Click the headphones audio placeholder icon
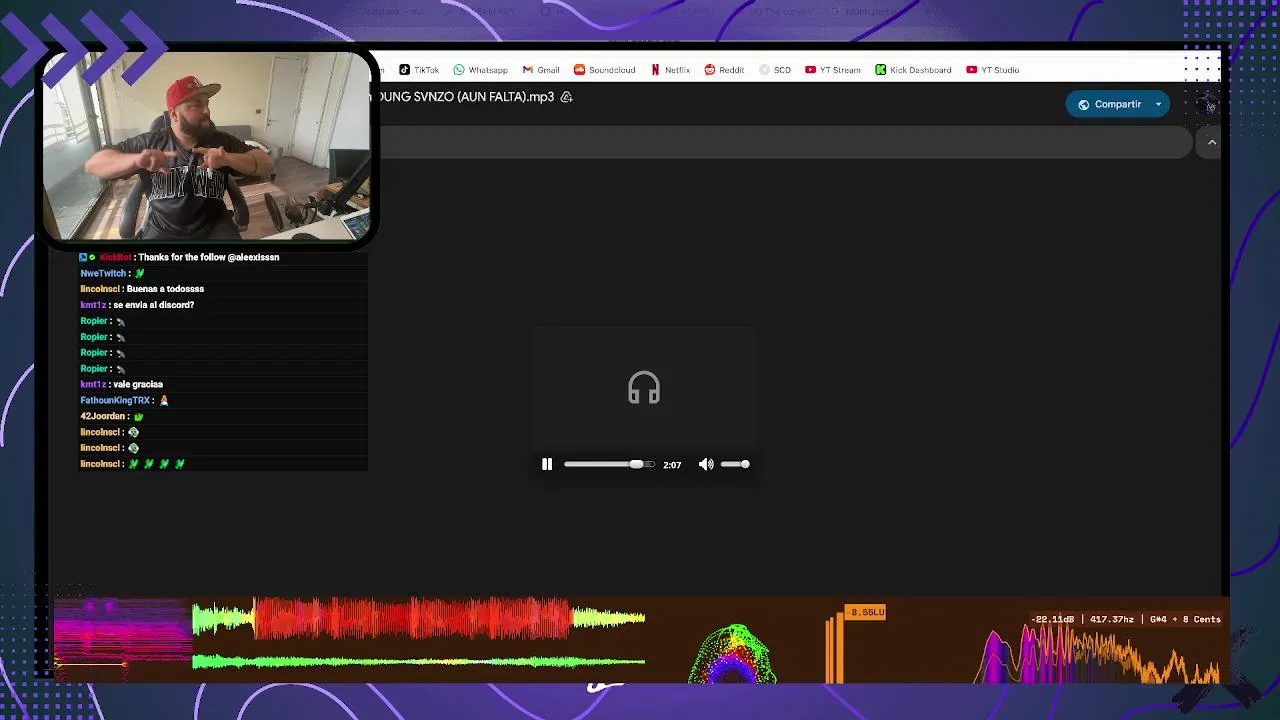 (644, 388)
